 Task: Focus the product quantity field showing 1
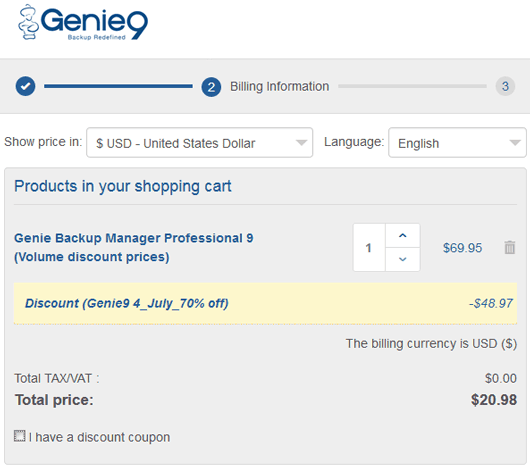[369, 248]
